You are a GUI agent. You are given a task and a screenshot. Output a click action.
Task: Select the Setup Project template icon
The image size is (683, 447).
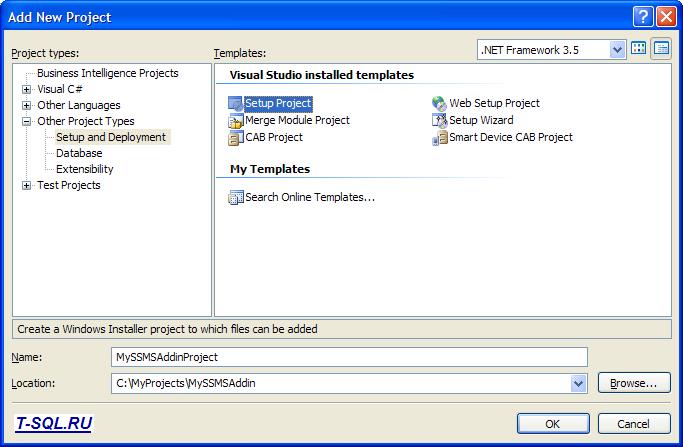coord(235,104)
